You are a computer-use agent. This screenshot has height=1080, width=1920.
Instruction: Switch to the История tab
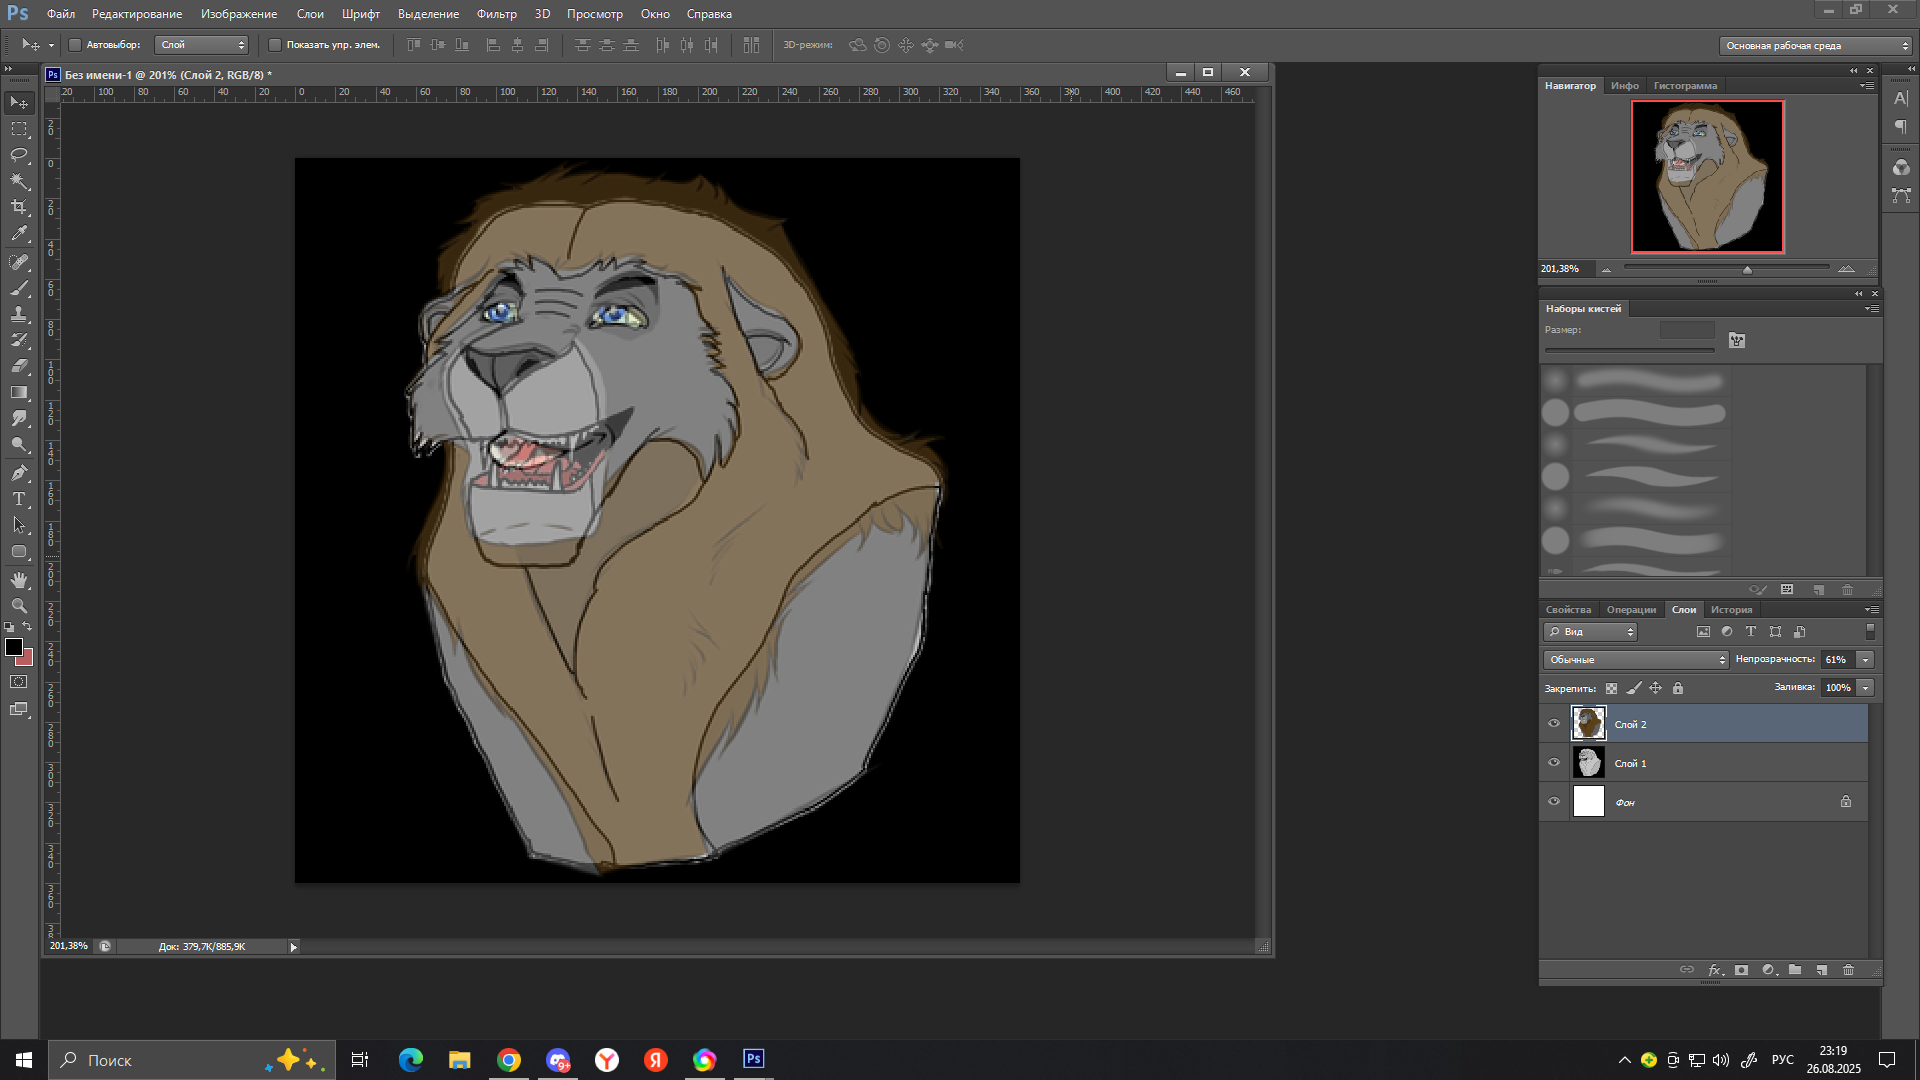coord(1731,610)
